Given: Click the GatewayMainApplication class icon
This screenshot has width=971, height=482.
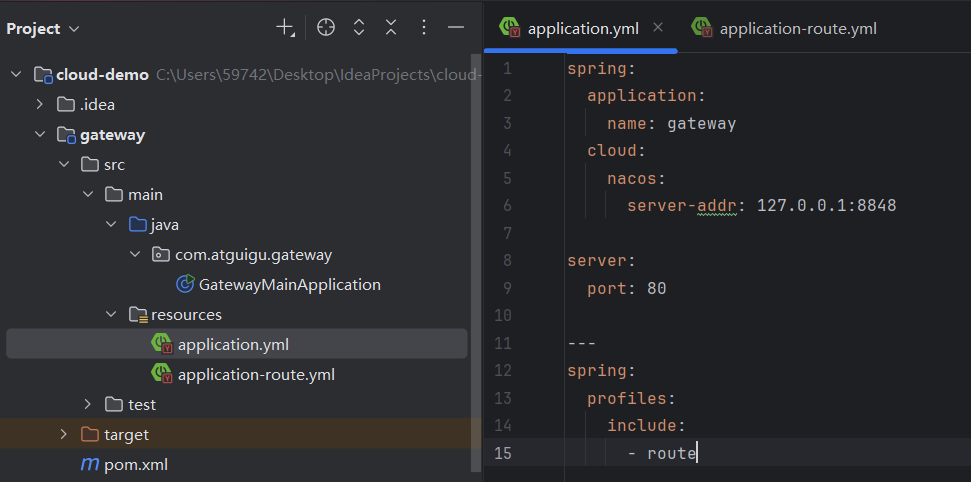Looking at the screenshot, I should click(185, 284).
